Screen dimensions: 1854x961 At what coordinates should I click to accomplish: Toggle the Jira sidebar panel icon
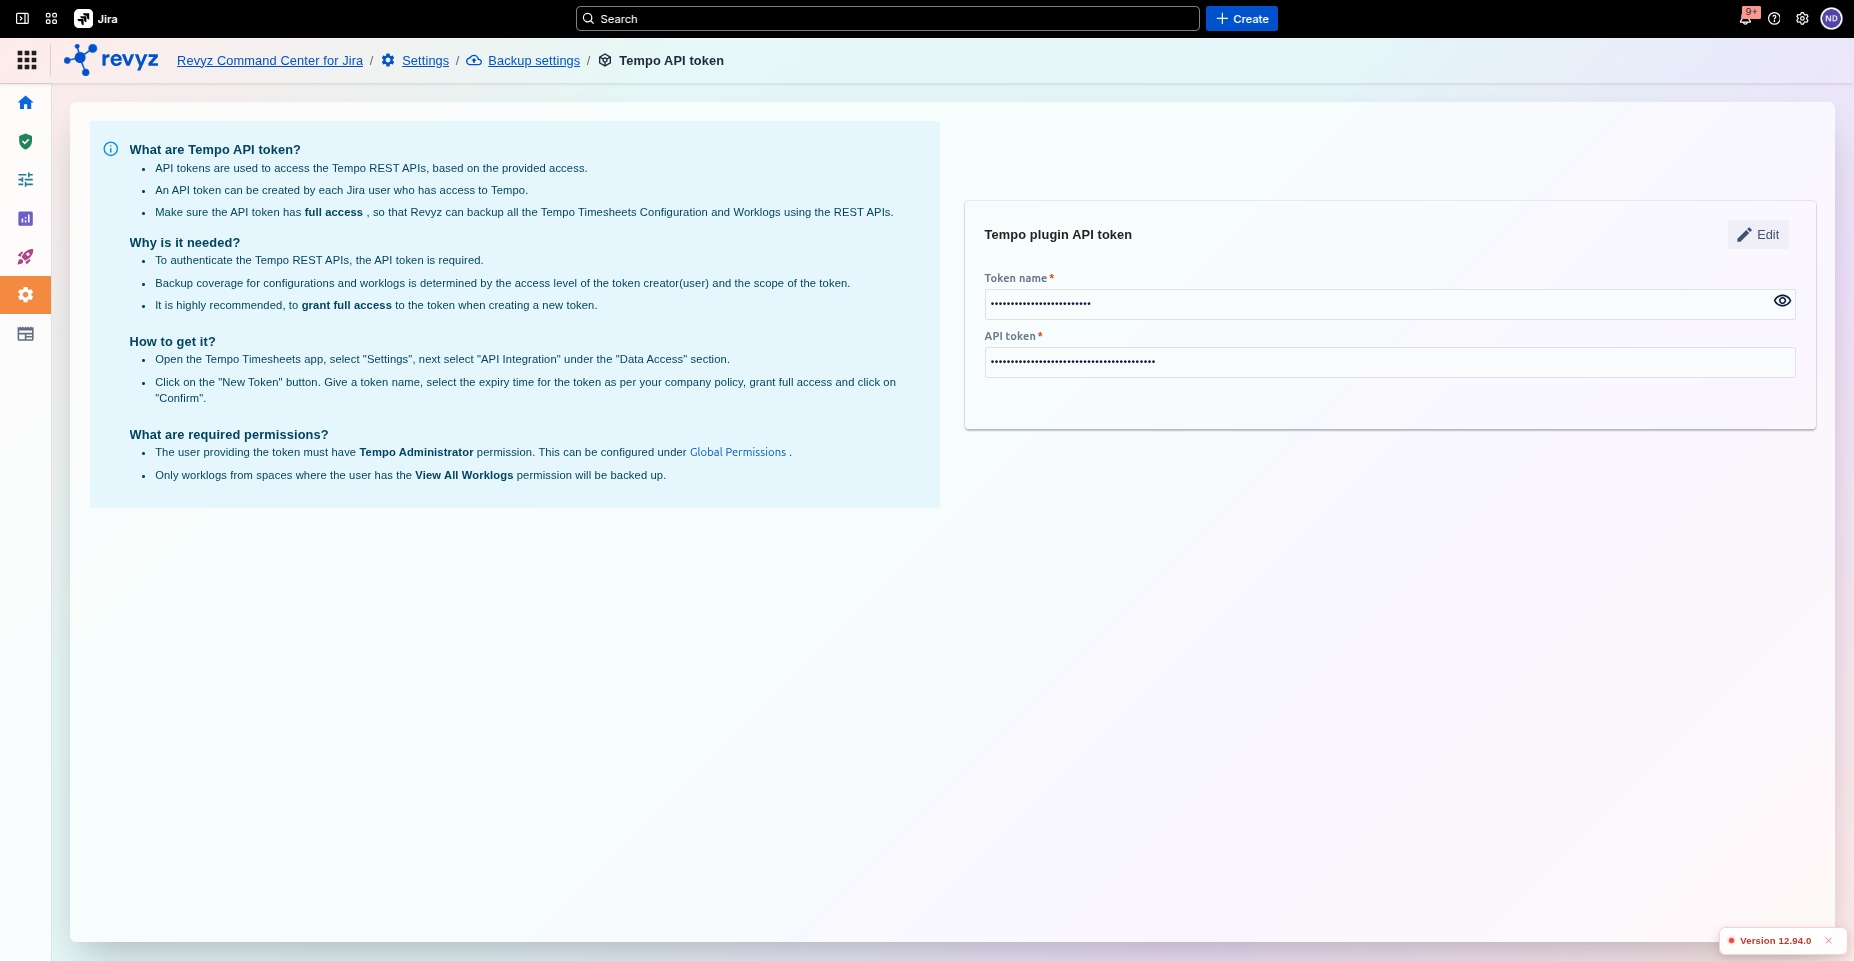[x=22, y=19]
